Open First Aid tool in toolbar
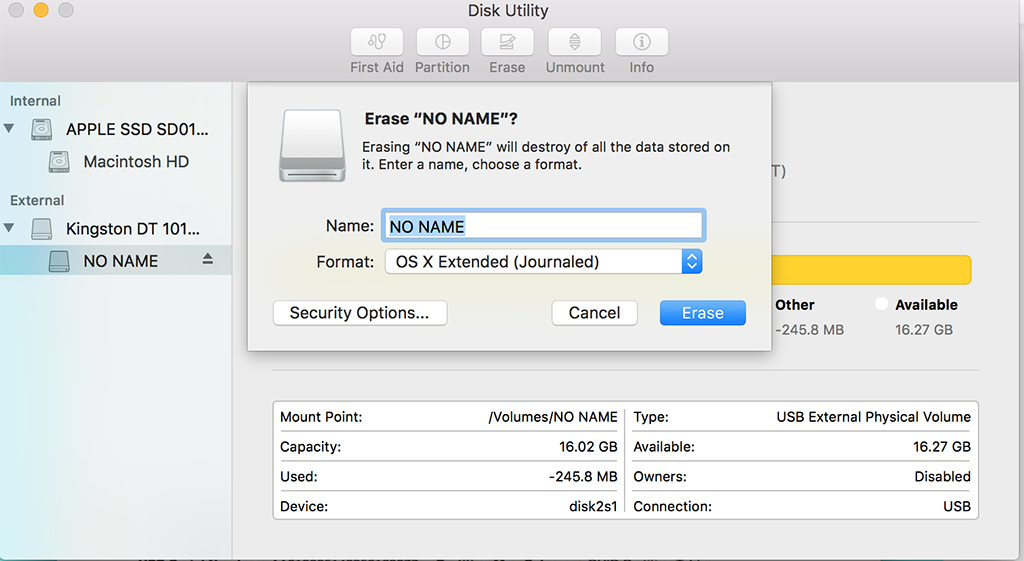The height and width of the screenshot is (561, 1024). [377, 42]
